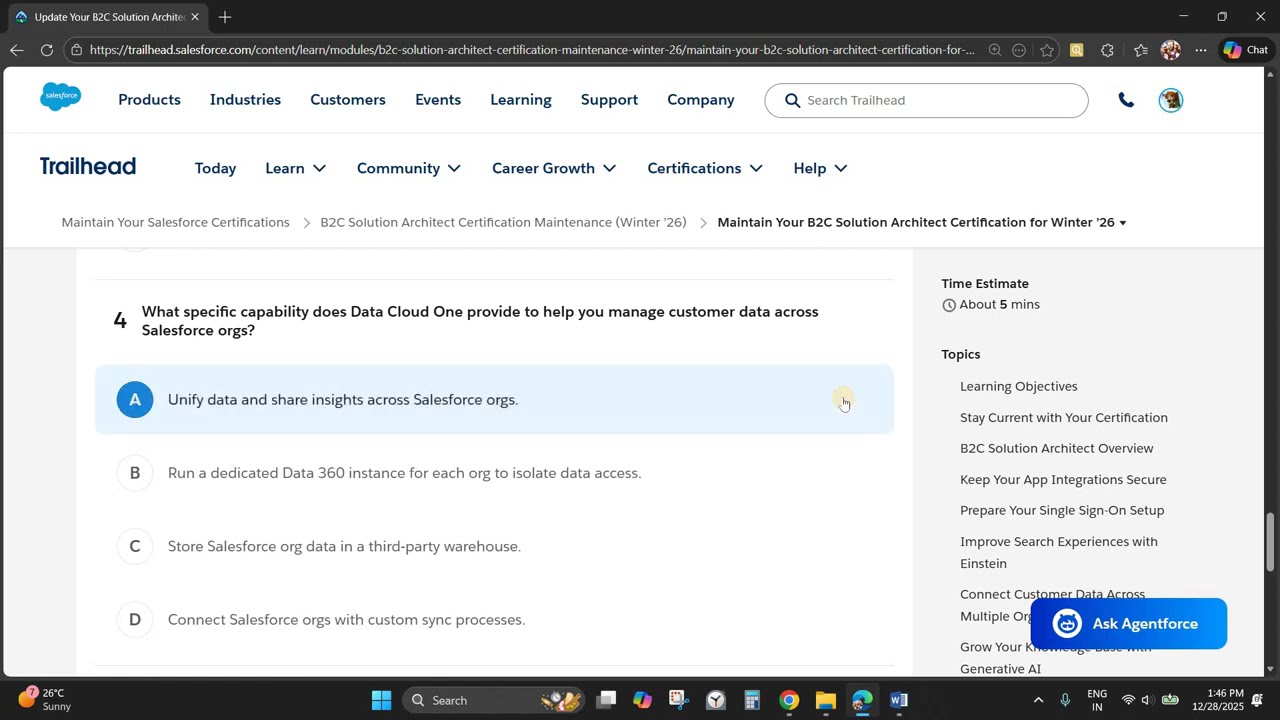Screen dimensions: 1280x720
Task: Open a new browser tab with plus icon
Action: point(225,17)
